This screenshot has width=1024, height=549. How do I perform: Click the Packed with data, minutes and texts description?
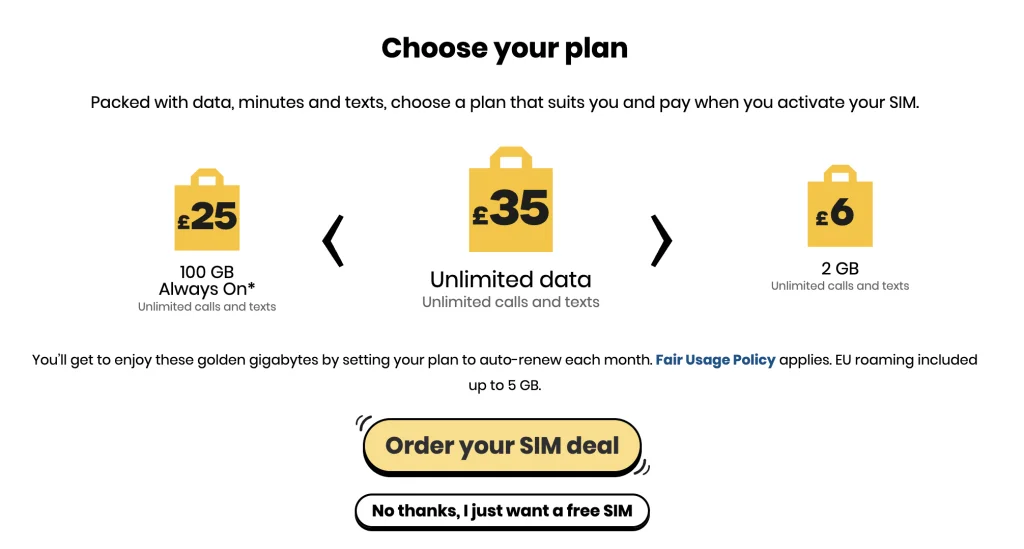pos(504,103)
